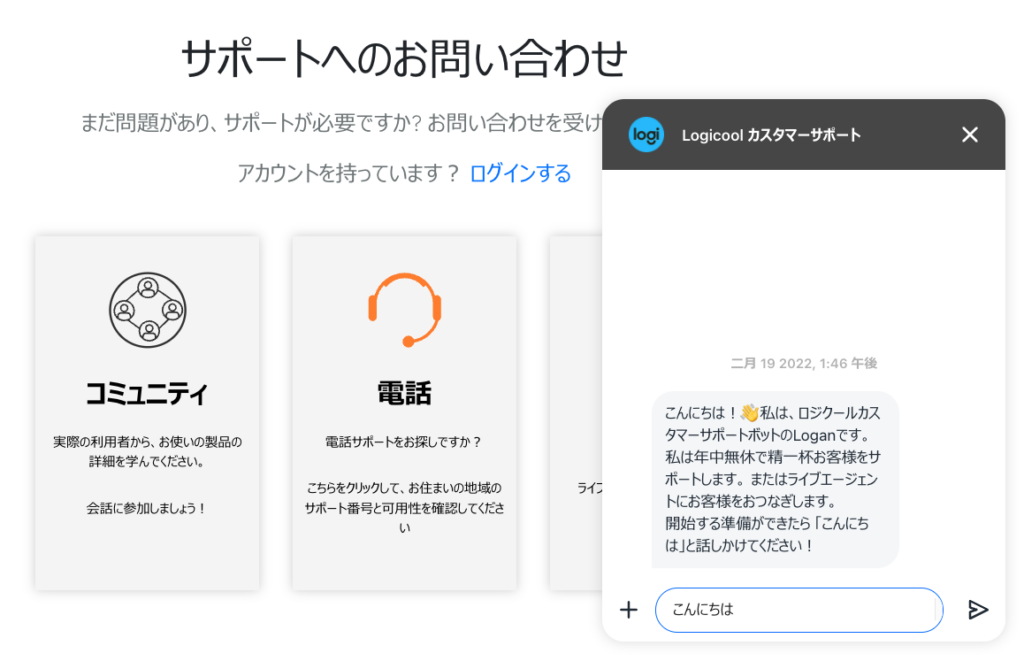
Task: Click 電話サポートをお探しですか？ text
Action: [404, 442]
